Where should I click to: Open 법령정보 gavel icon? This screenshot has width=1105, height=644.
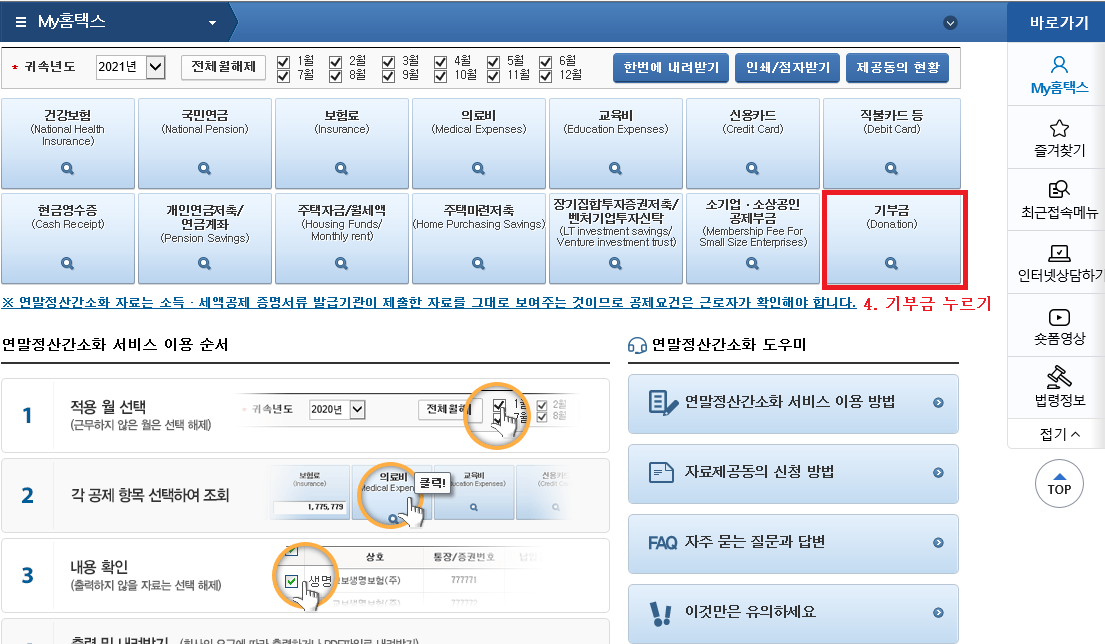[1059, 377]
